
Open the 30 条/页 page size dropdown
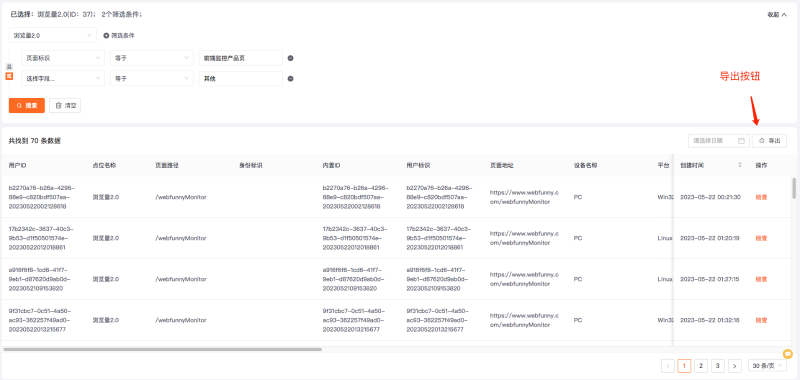(767, 365)
